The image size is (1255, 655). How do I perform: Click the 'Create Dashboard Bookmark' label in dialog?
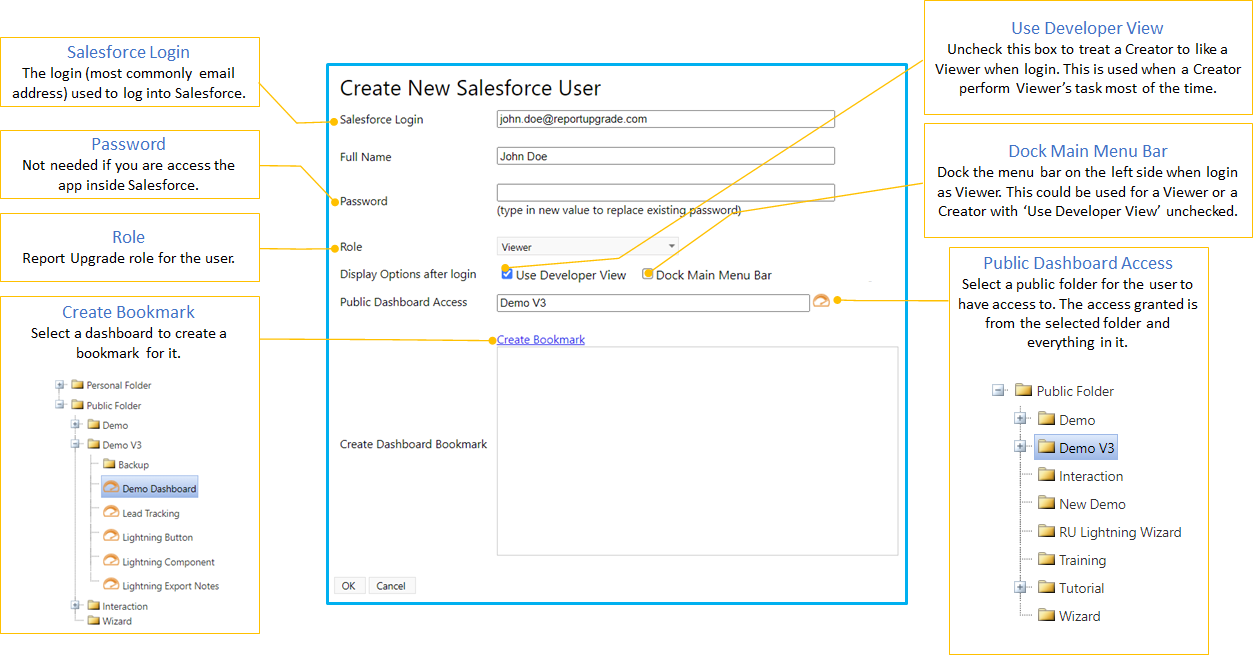point(413,444)
